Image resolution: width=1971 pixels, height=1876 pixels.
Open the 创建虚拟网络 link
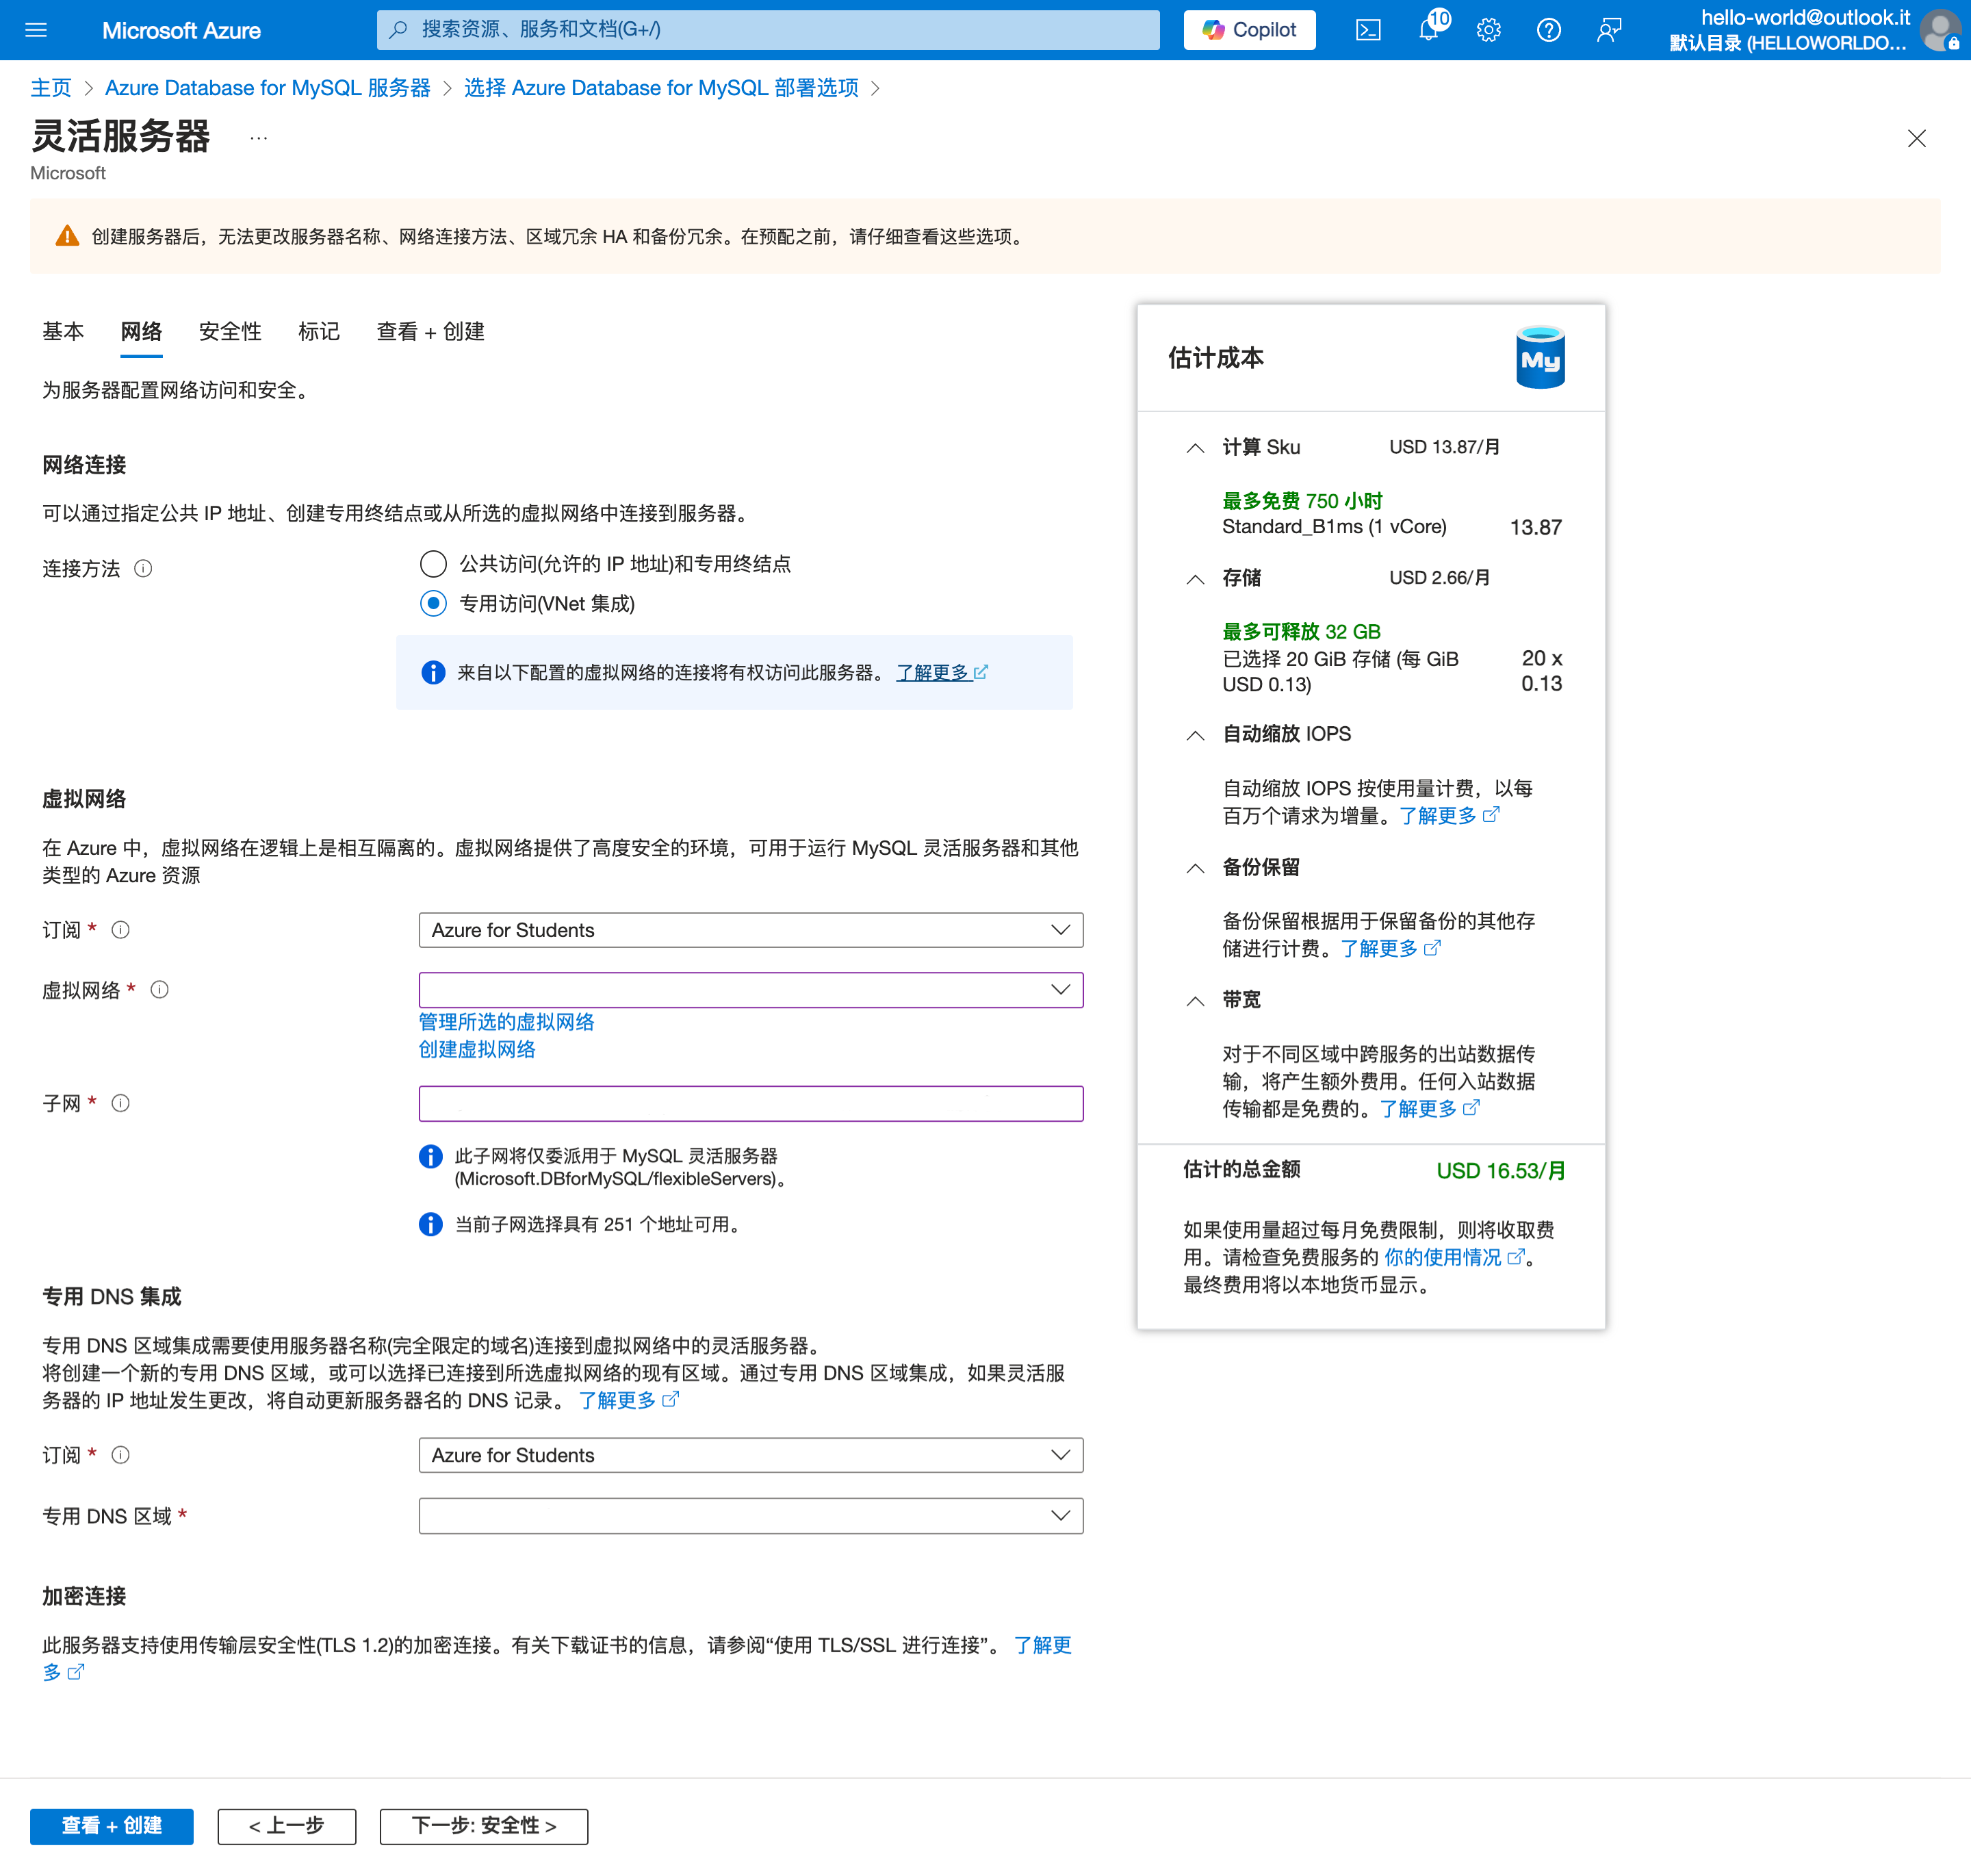point(477,1049)
